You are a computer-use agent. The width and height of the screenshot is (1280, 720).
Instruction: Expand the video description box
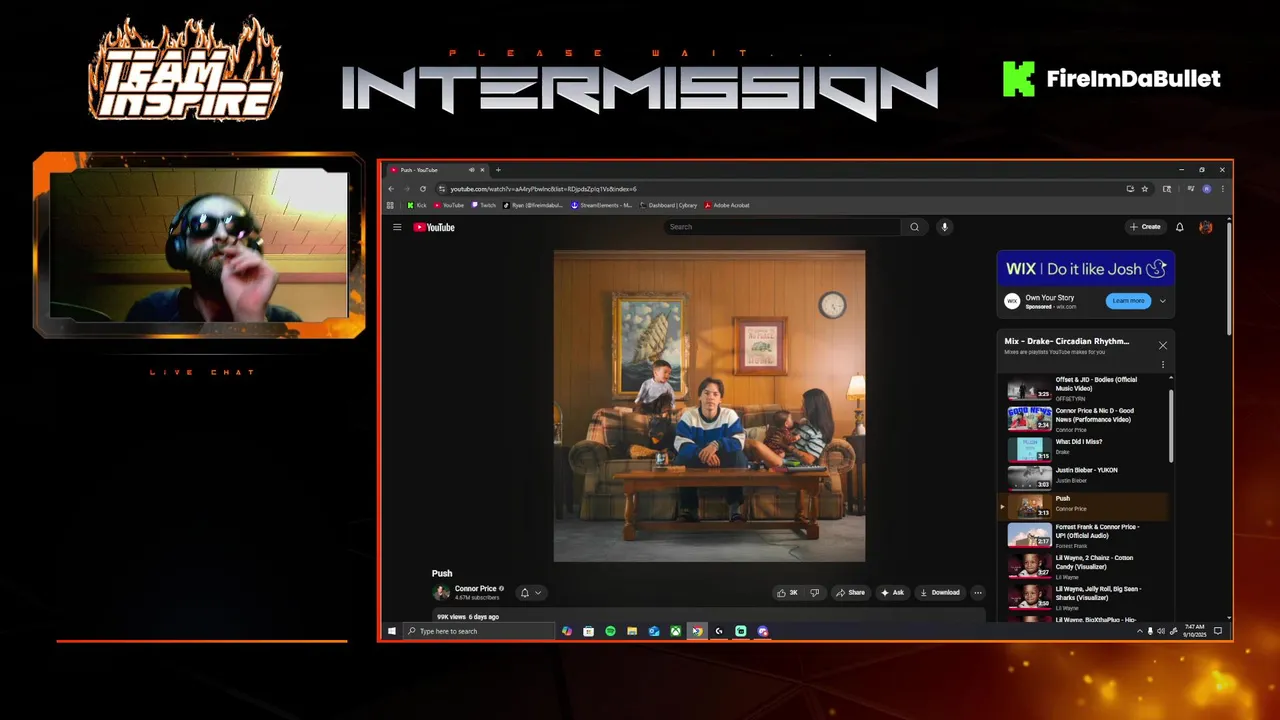coord(709,616)
